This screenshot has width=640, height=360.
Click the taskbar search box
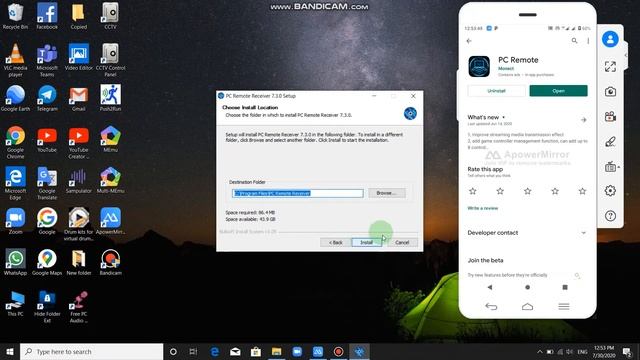point(91,351)
